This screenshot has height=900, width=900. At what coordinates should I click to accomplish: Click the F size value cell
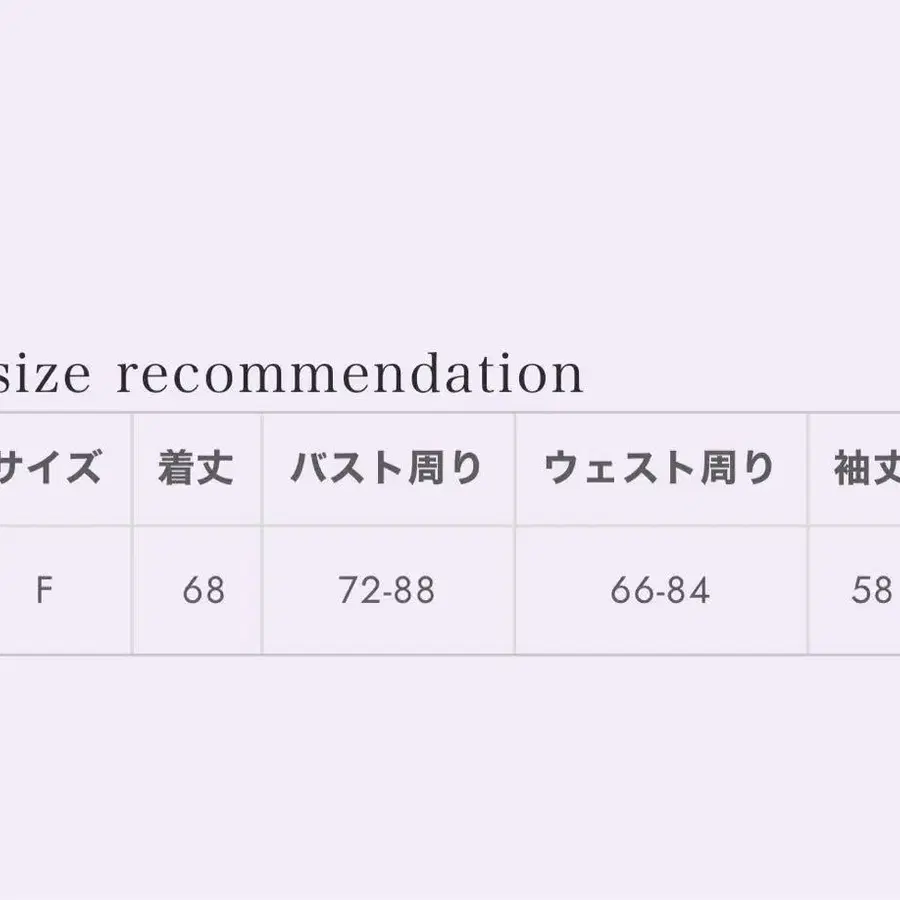pos(44,591)
